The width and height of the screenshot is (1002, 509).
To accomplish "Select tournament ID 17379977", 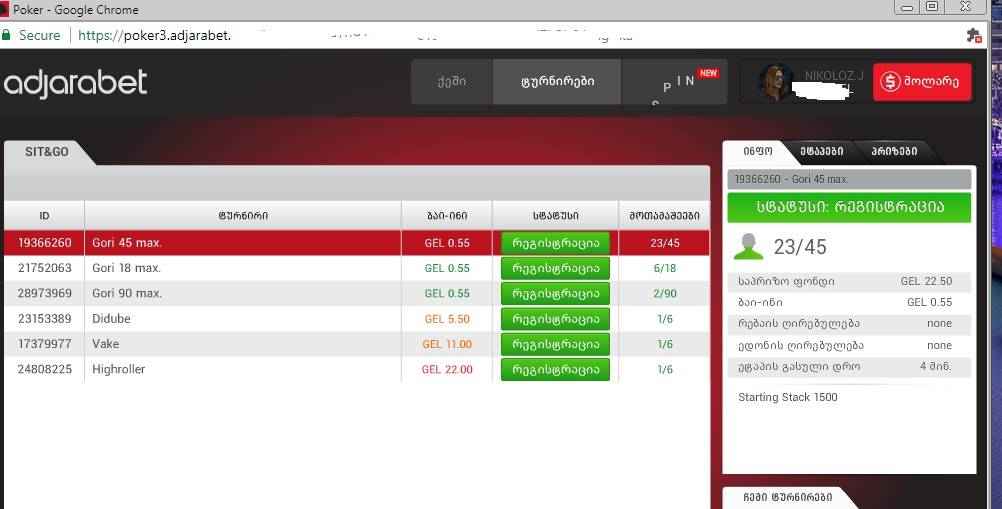I will (x=45, y=344).
